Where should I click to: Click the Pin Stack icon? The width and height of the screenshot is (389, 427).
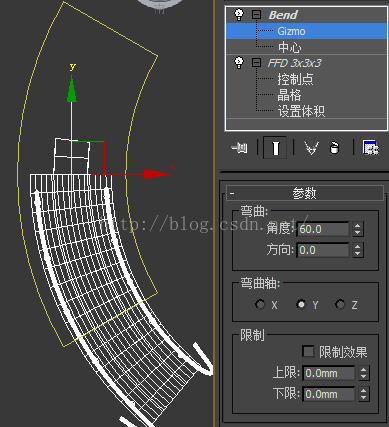[240, 148]
